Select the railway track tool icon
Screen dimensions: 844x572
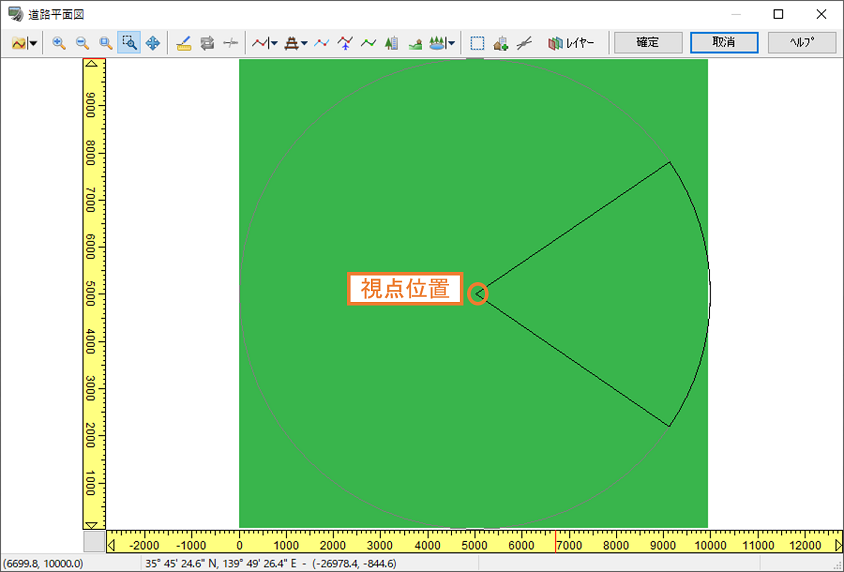pyautogui.click(x=292, y=43)
